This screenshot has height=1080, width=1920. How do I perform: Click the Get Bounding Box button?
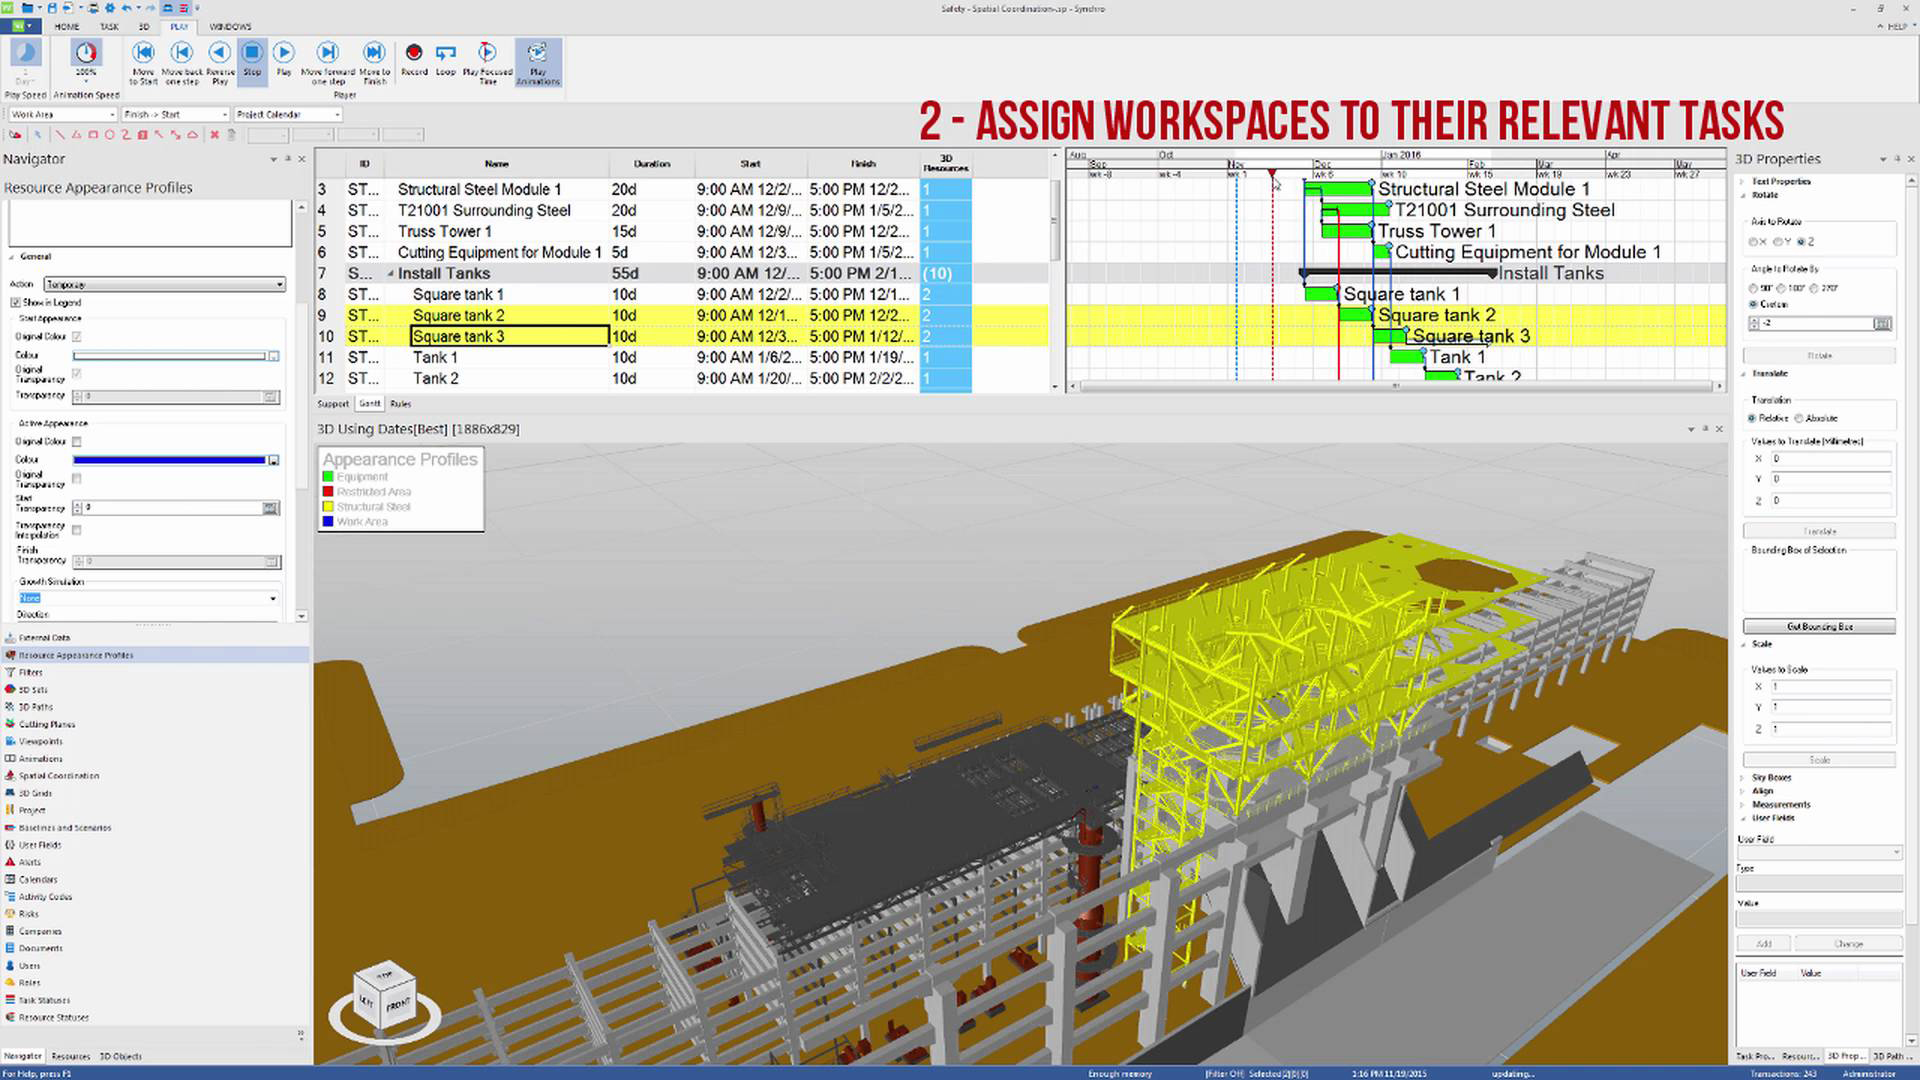[1819, 627]
